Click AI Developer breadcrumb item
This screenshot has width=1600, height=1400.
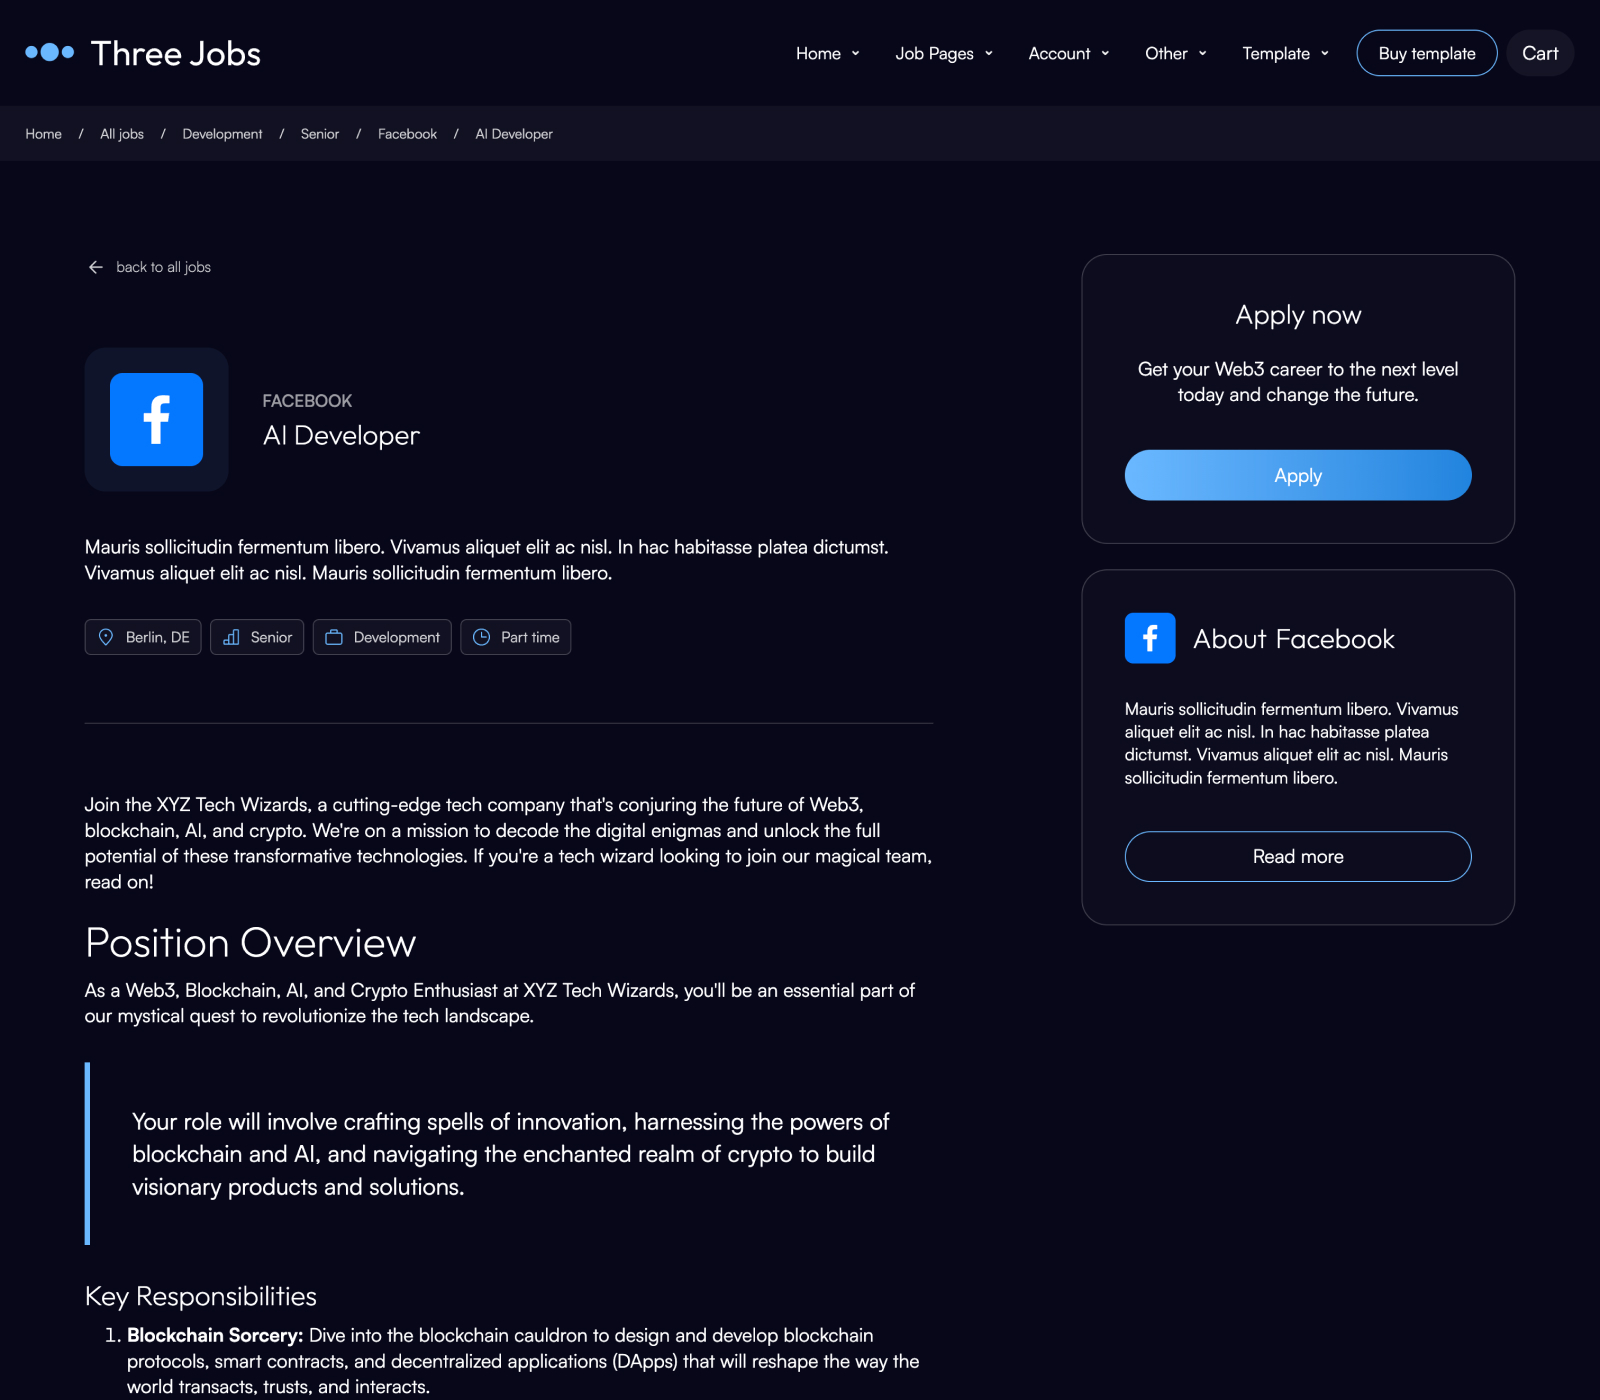514,134
